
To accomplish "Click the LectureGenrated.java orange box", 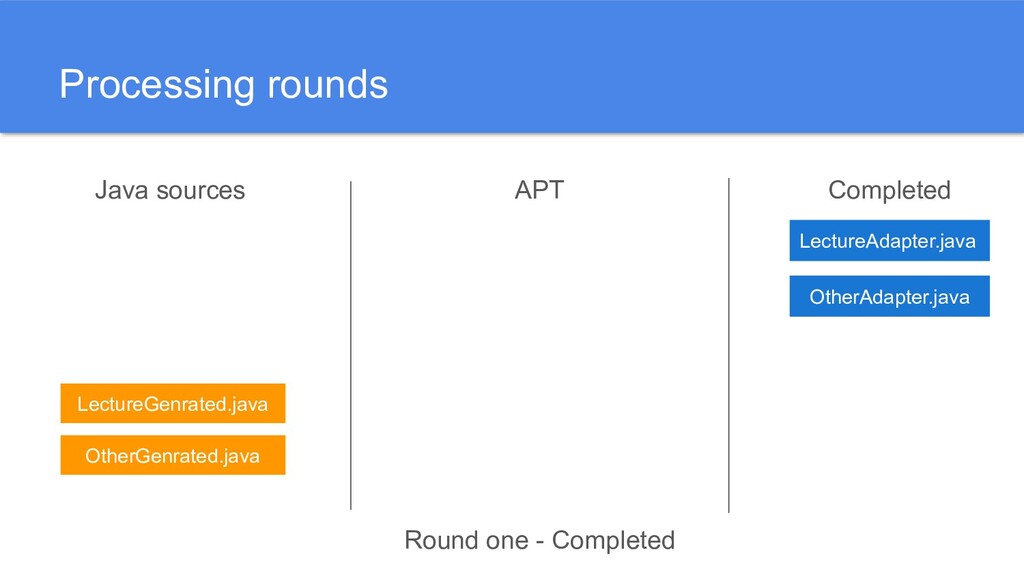I will pyautogui.click(x=172, y=404).
